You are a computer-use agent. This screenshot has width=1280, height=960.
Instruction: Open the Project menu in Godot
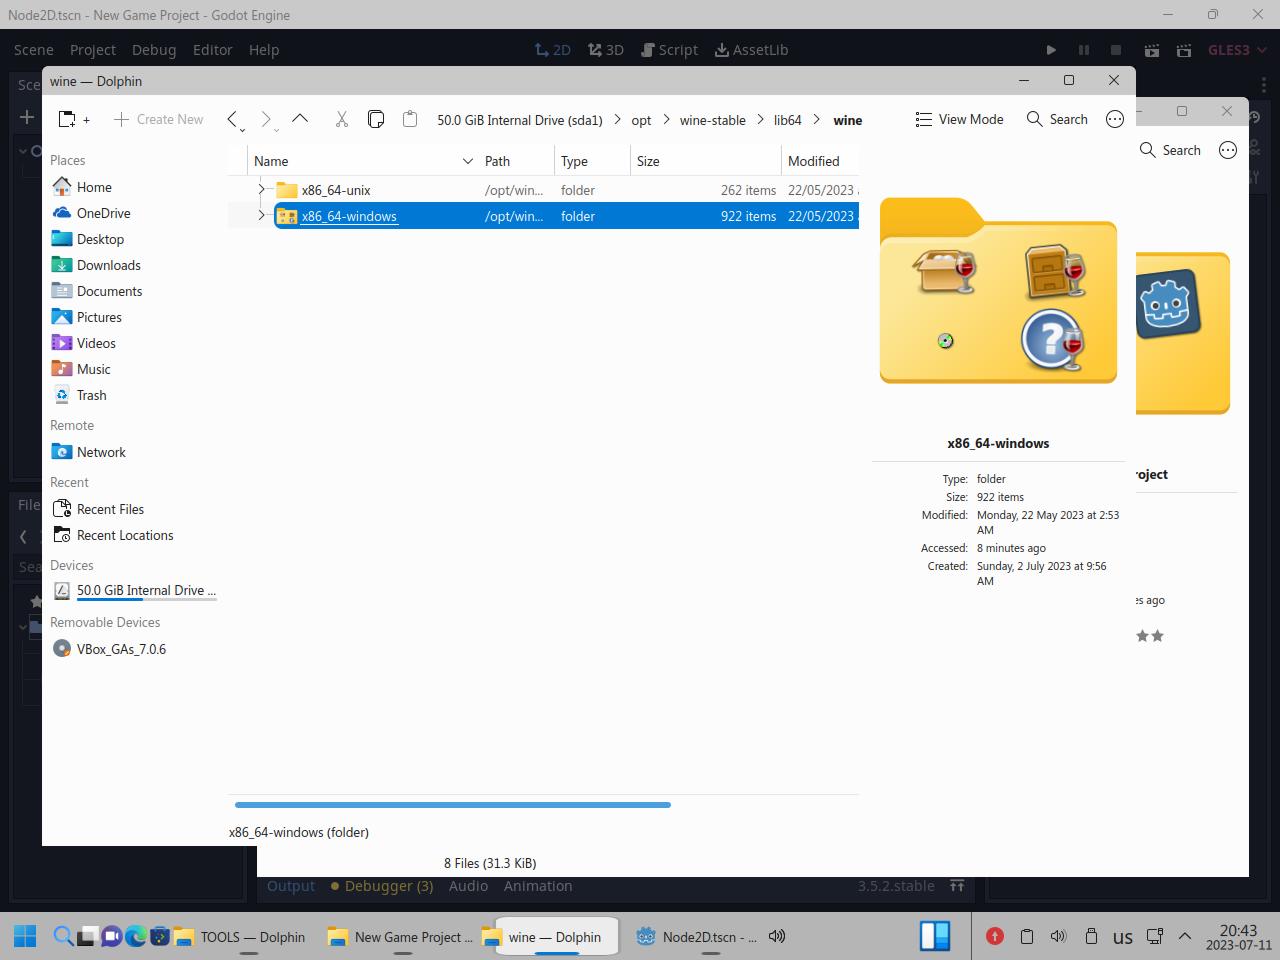coord(93,50)
